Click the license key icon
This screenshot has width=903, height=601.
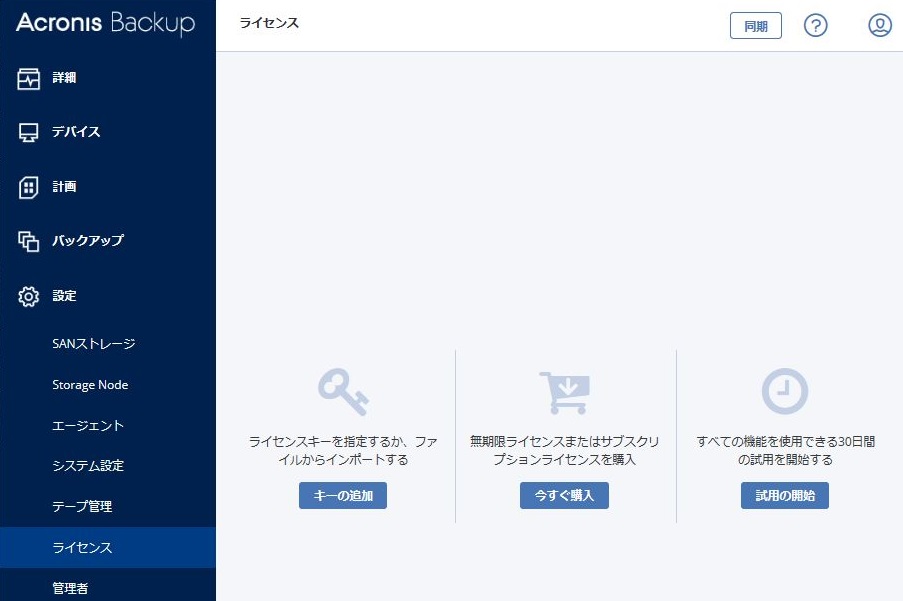pos(343,391)
